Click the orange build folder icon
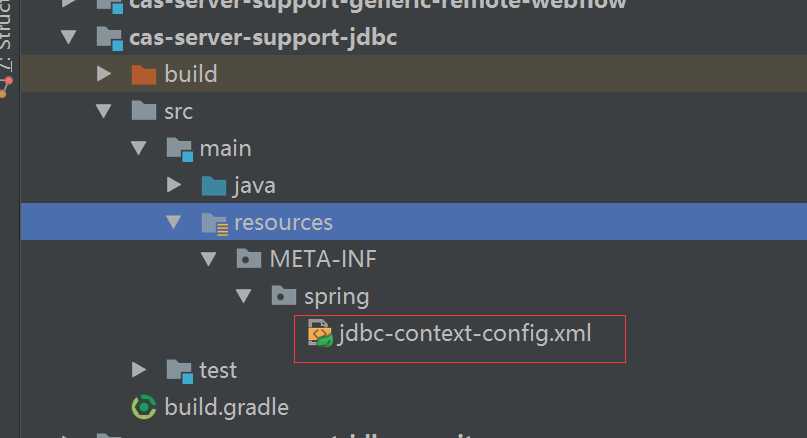807x438 pixels. click(x=144, y=75)
